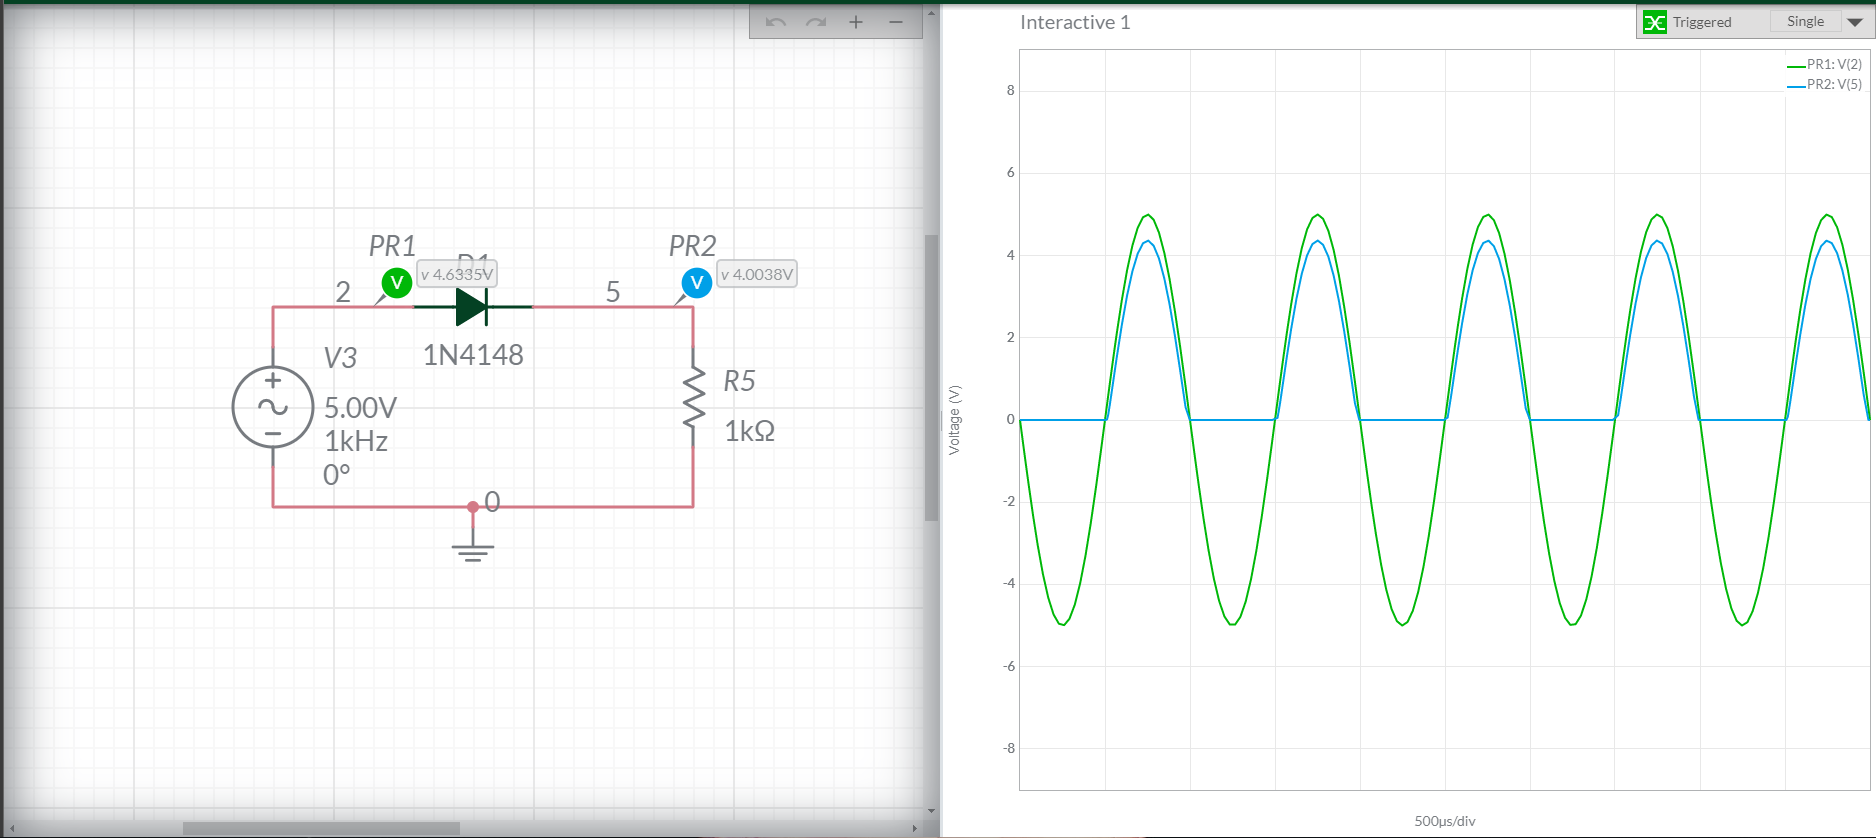Click the PR1 probe label
Screen dimensions: 1876x838
tap(392, 246)
